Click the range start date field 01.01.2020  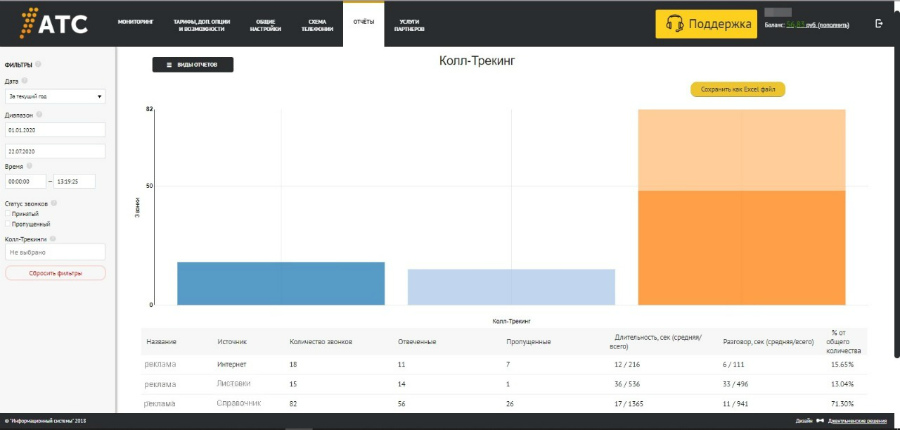coord(55,130)
